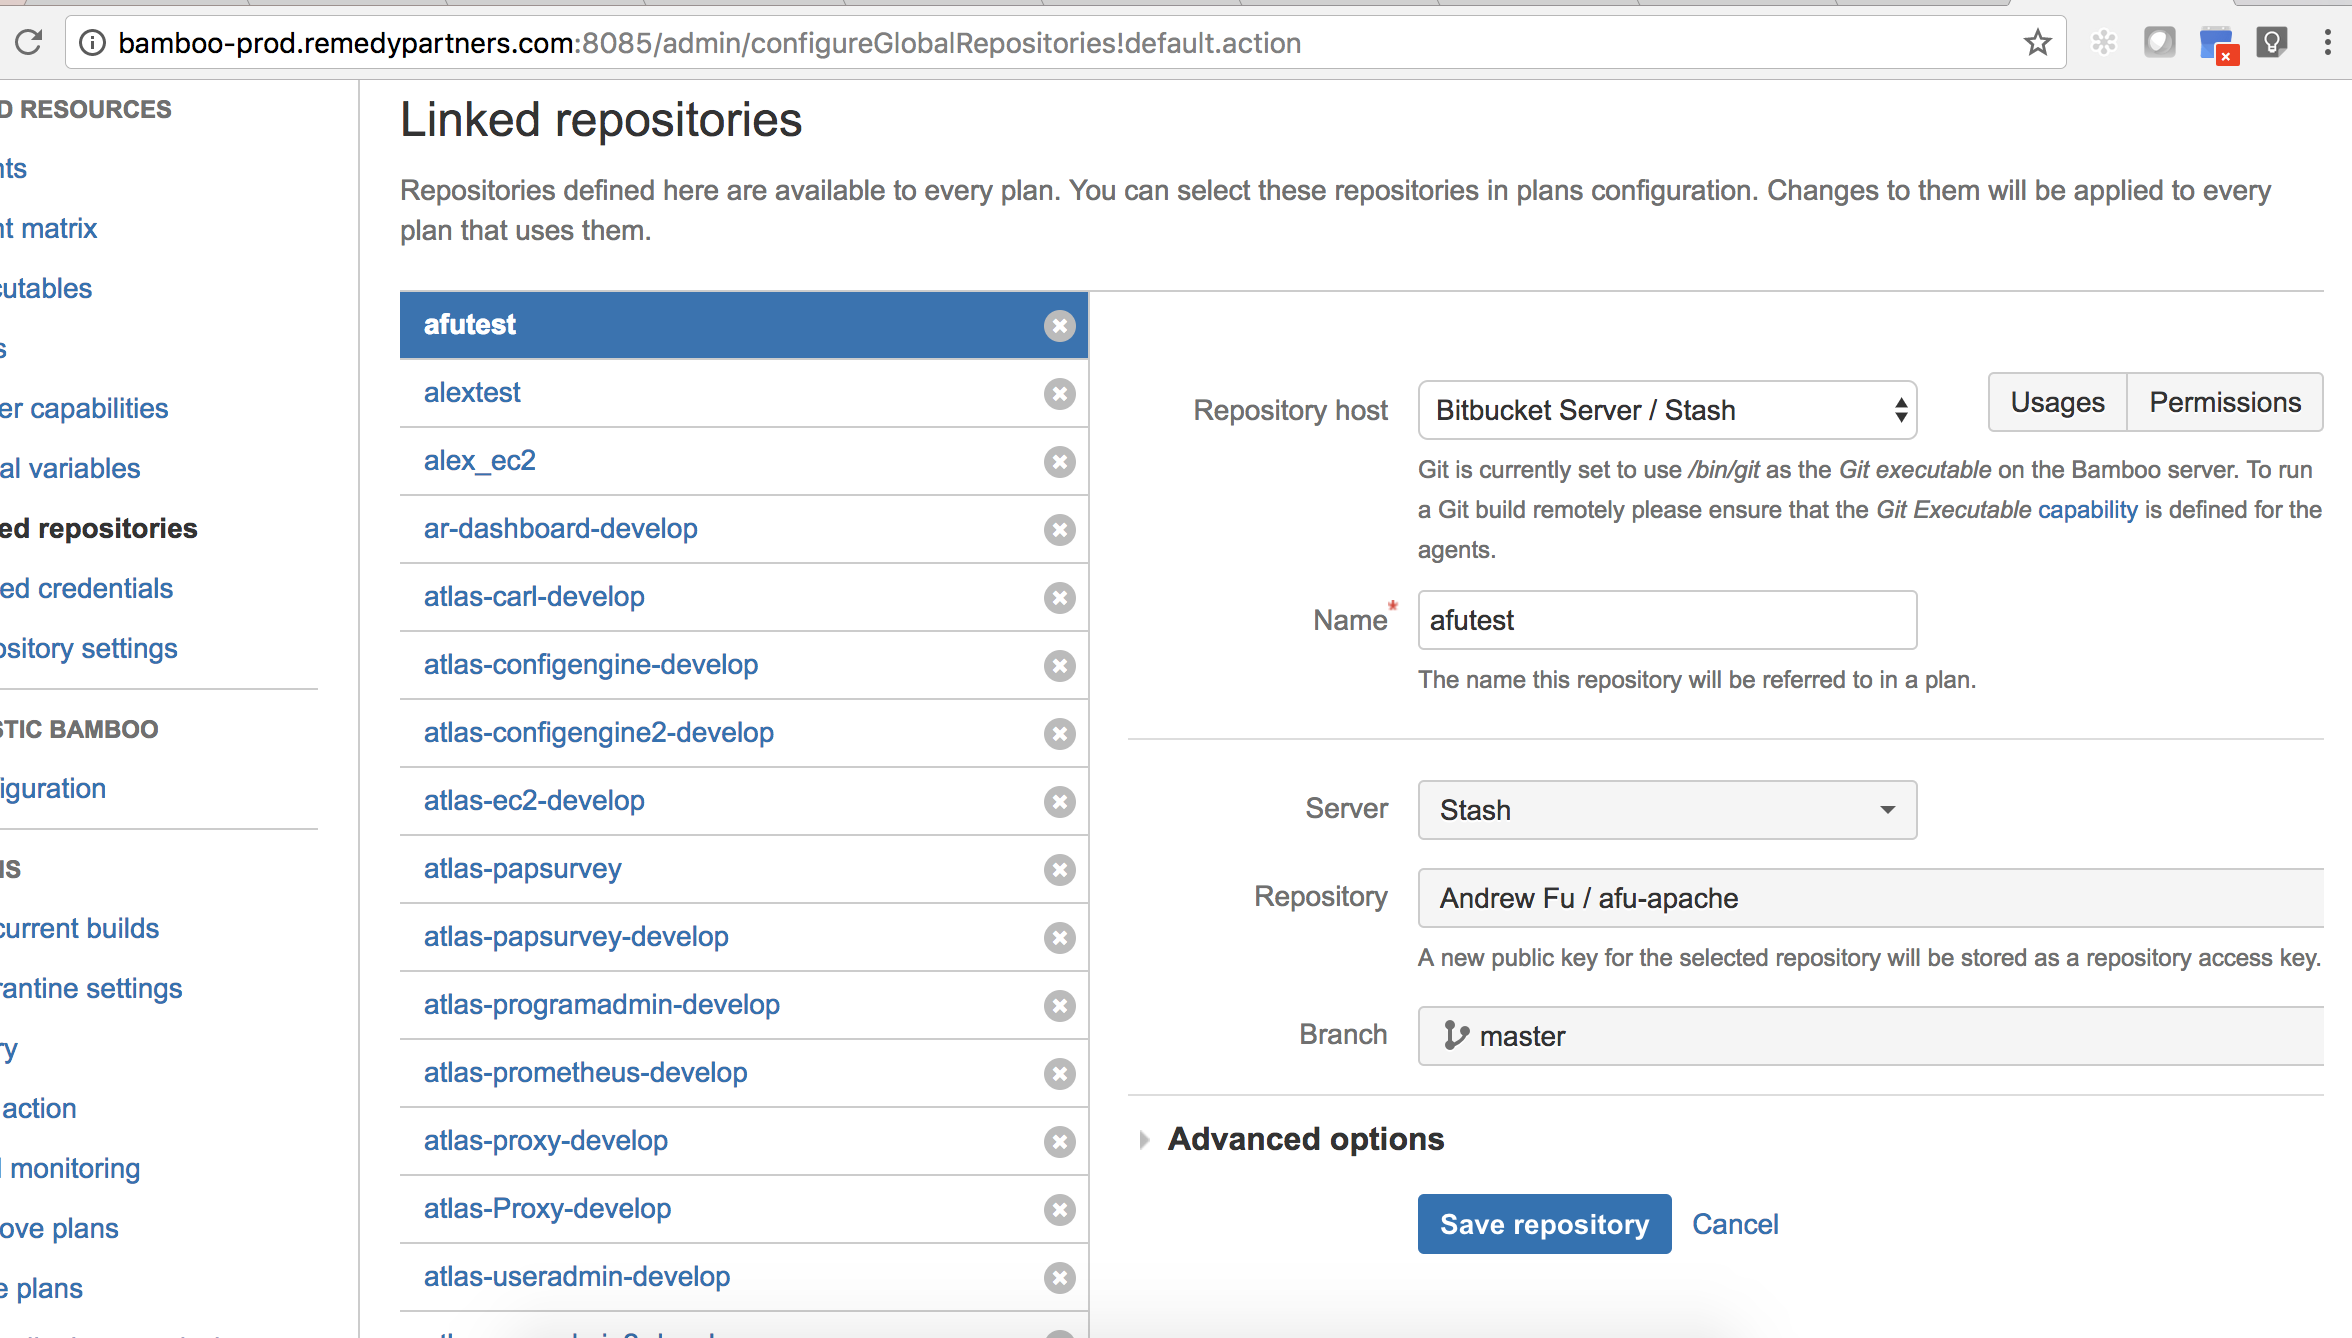The image size is (2352, 1338).
Task: Select the ar-dashboard-develop repository in the list
Action: point(560,529)
